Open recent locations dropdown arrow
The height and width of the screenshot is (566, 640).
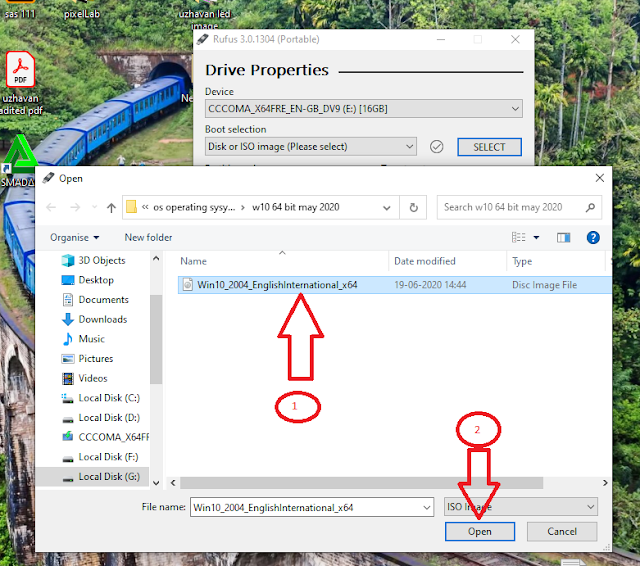[95, 208]
